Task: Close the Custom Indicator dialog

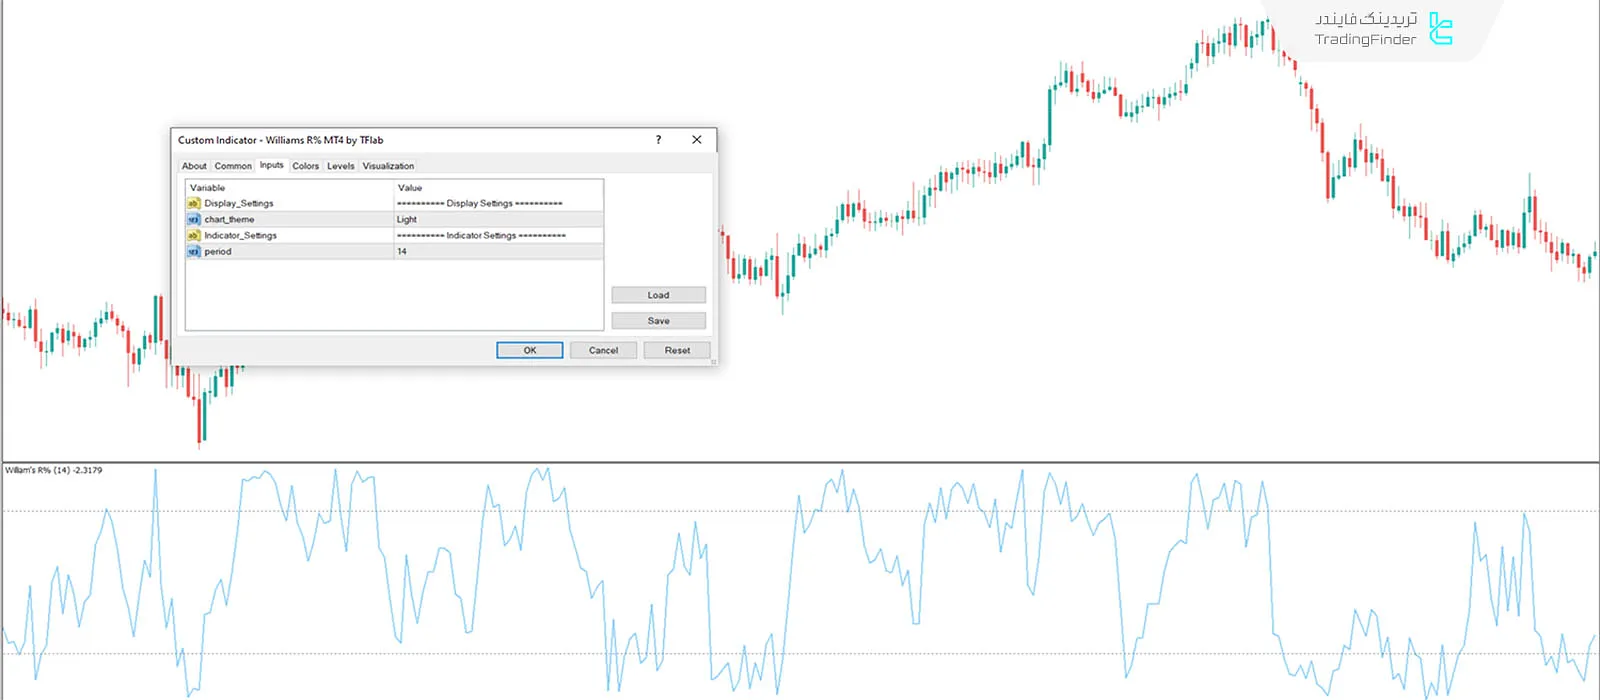Action: click(x=697, y=140)
